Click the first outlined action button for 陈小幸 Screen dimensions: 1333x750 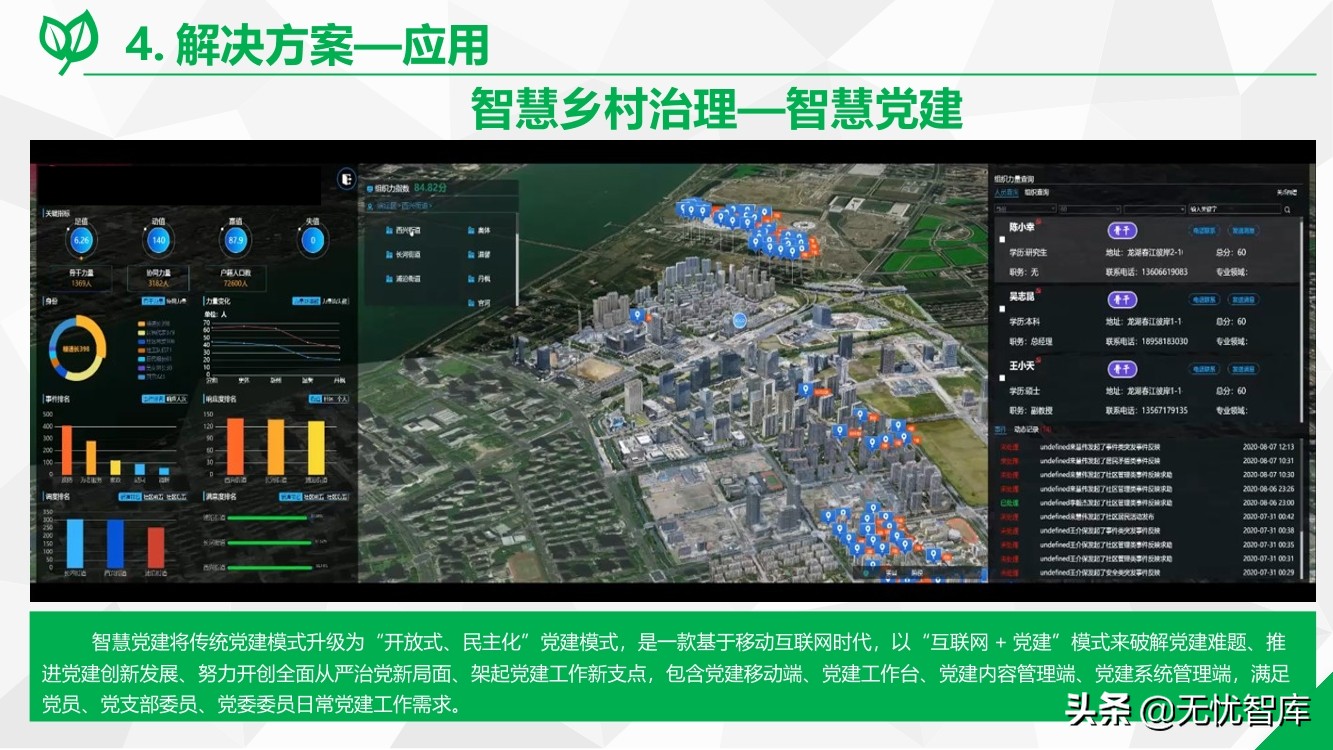pos(1204,231)
